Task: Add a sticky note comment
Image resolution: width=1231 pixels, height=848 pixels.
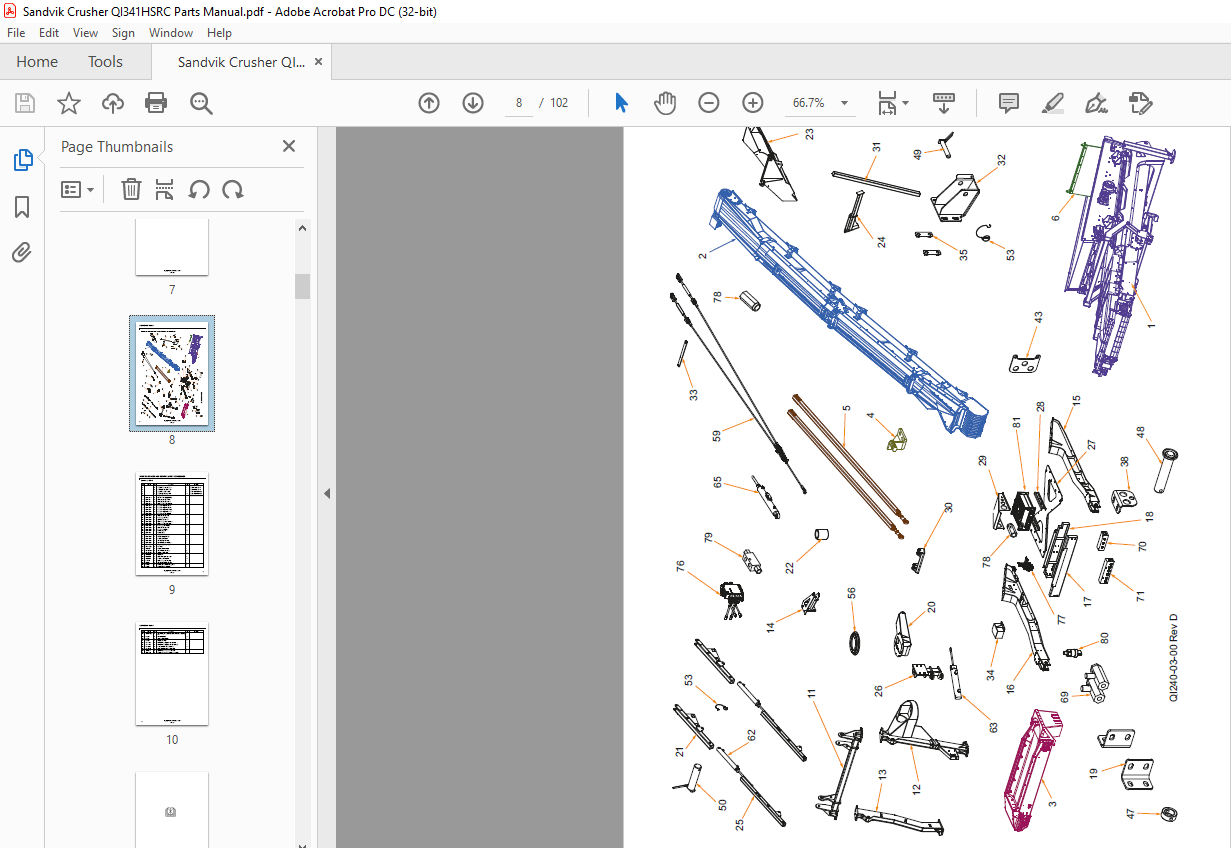Action: coord(1009,103)
